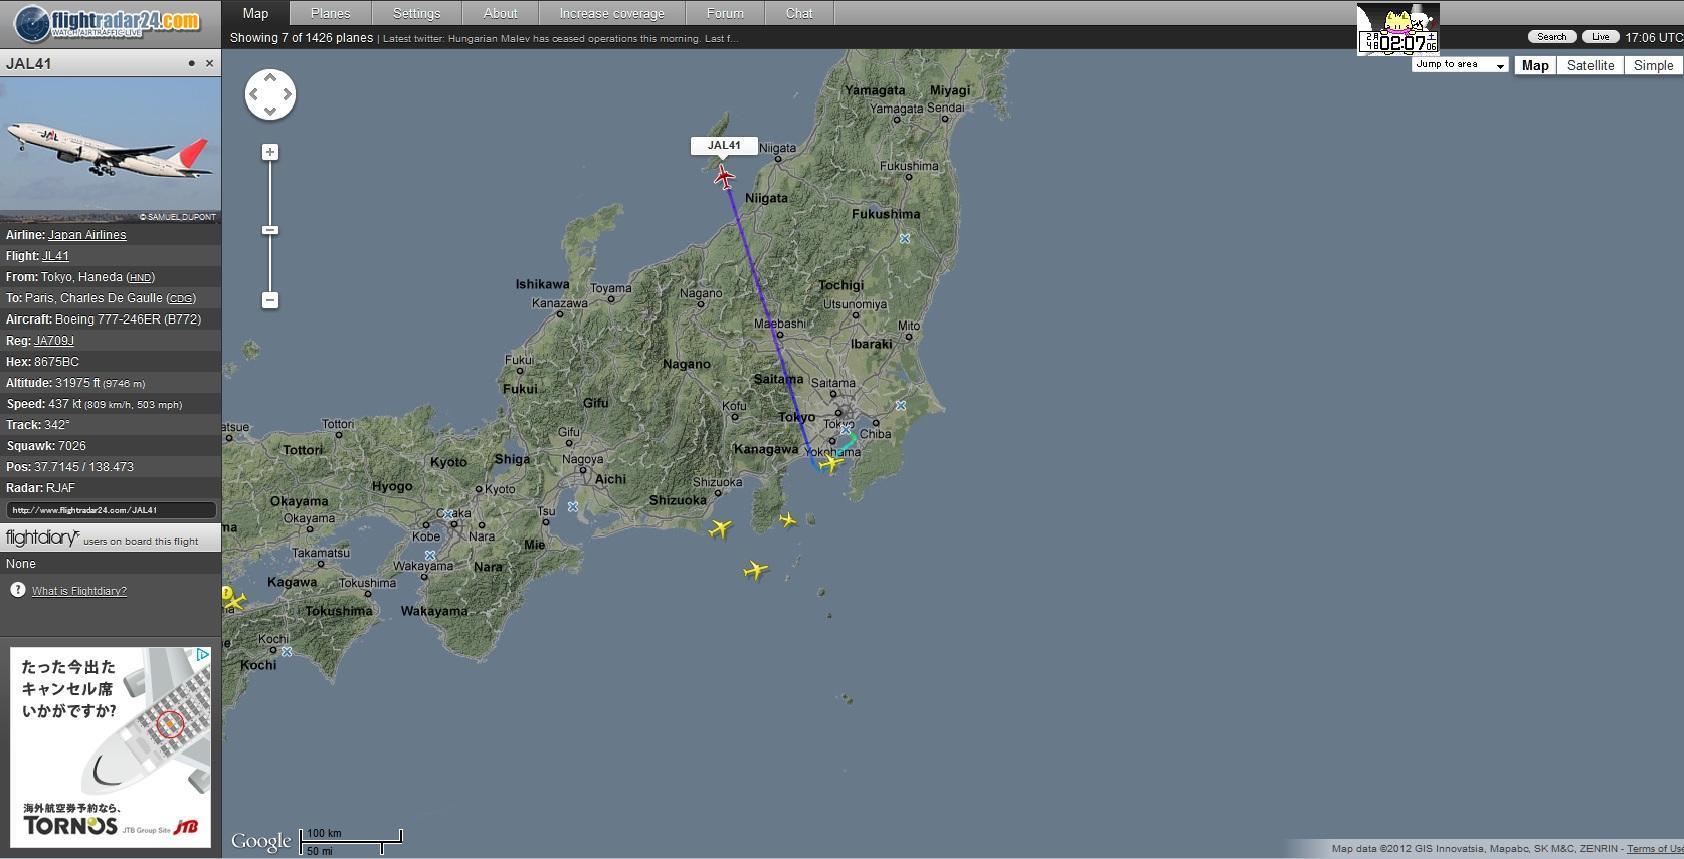Screen dimensions: 1684x859
Task: Click the Haneda airport marker in Tokyo Bay
Action: click(845, 430)
